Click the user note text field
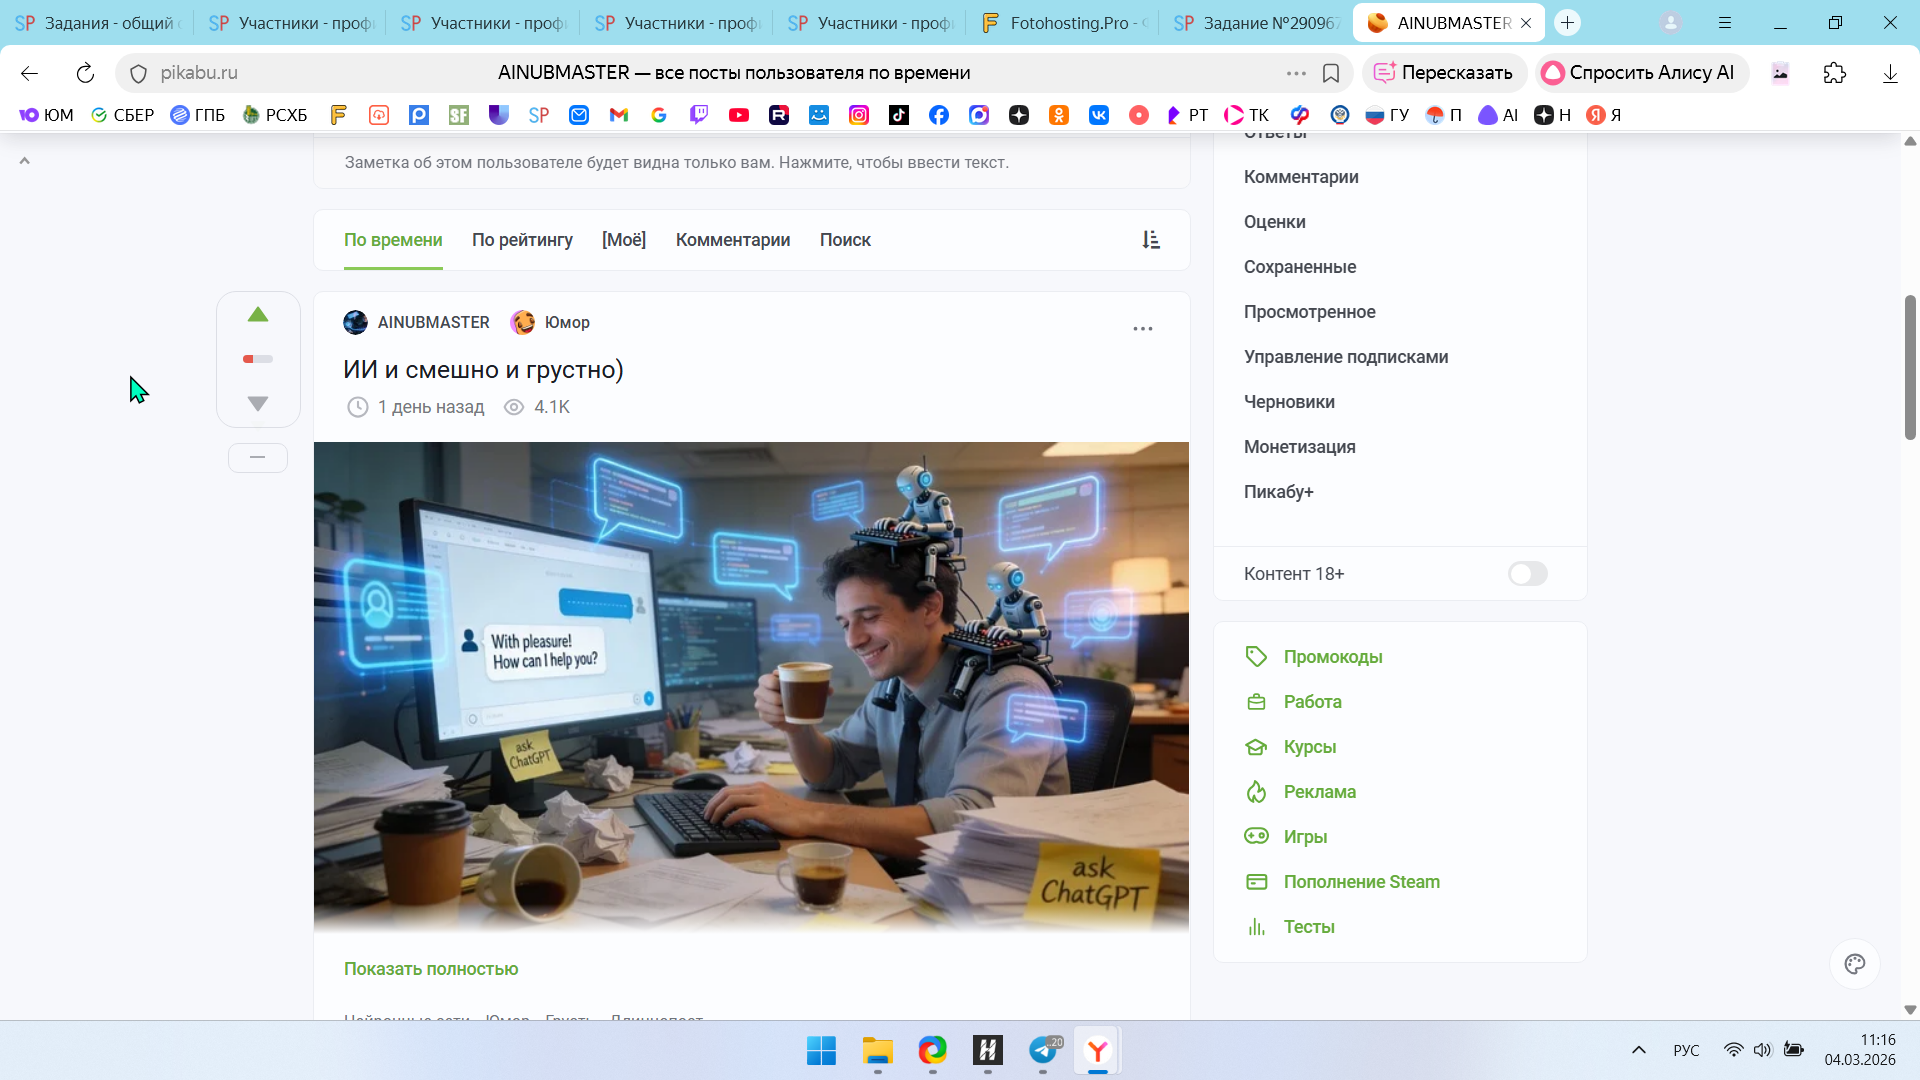 (x=677, y=163)
